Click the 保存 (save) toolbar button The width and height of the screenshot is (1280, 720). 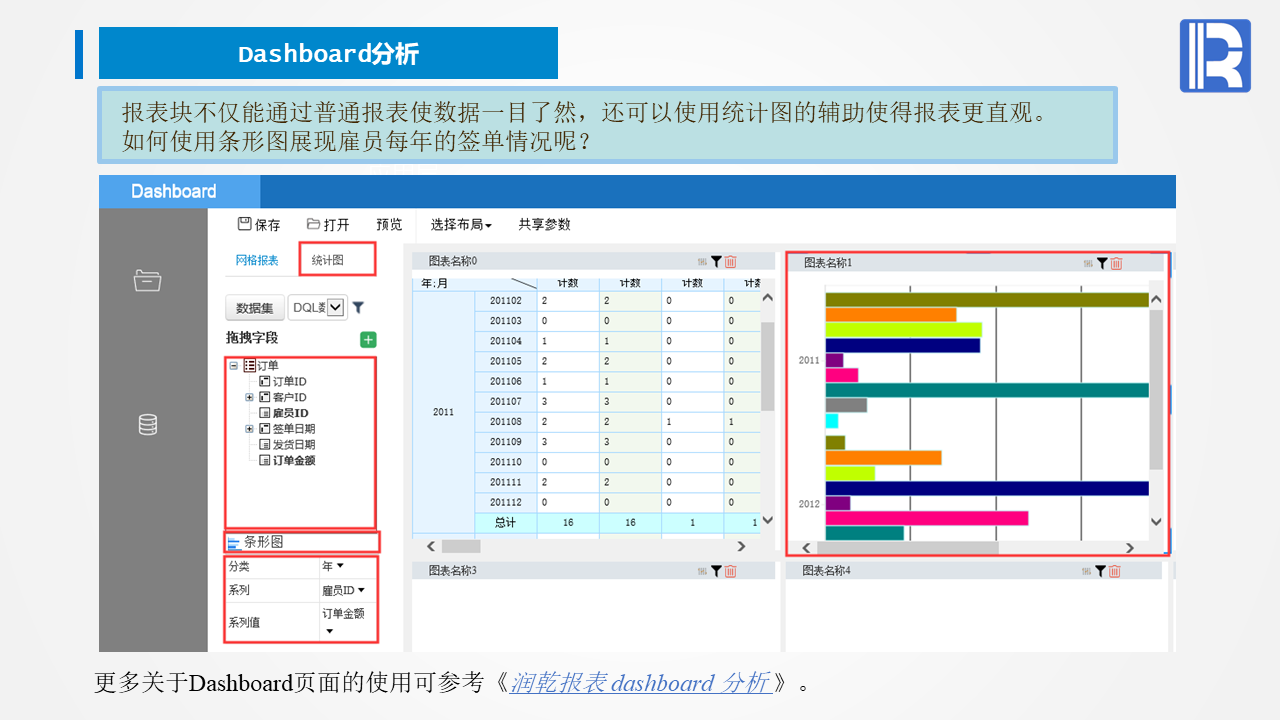click(x=259, y=225)
